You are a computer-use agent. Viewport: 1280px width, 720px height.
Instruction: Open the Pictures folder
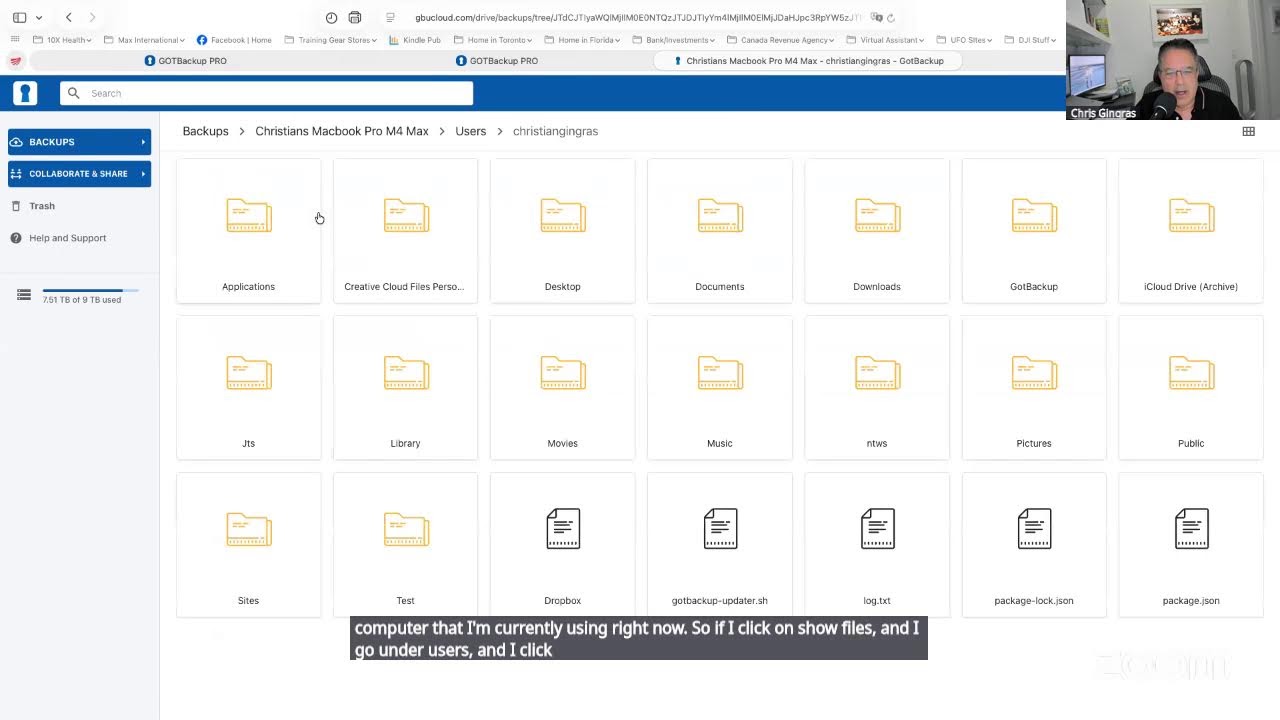(1034, 388)
